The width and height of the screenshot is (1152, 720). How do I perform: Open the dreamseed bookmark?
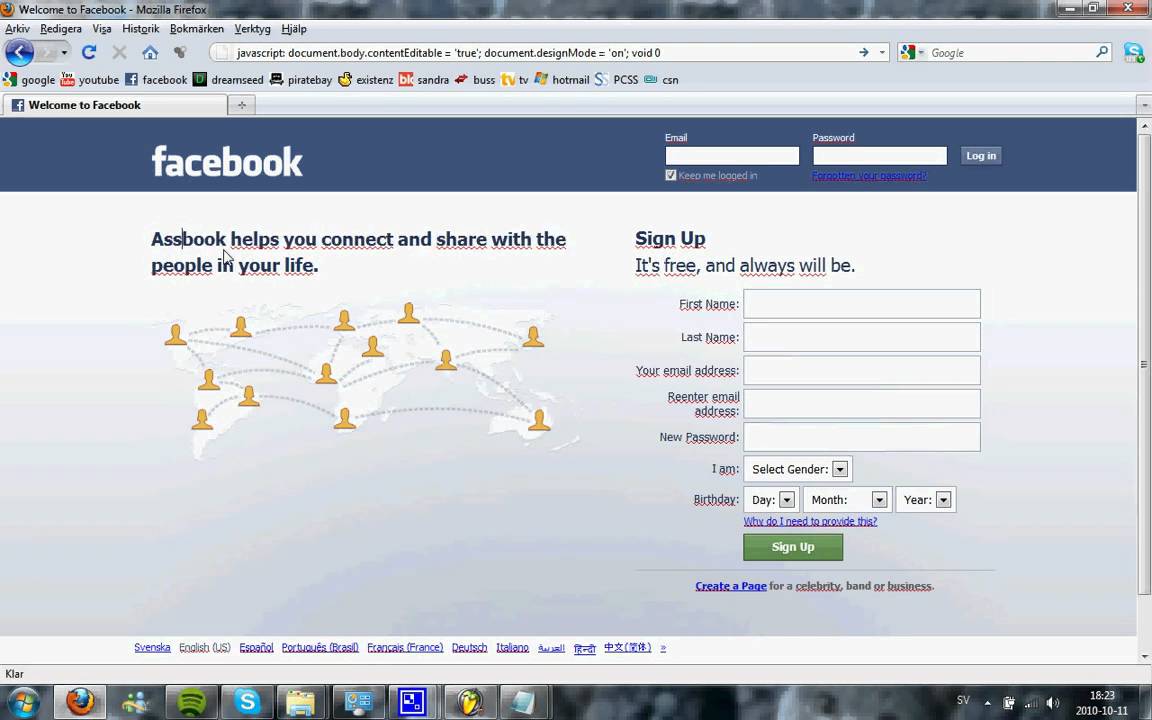coord(228,79)
